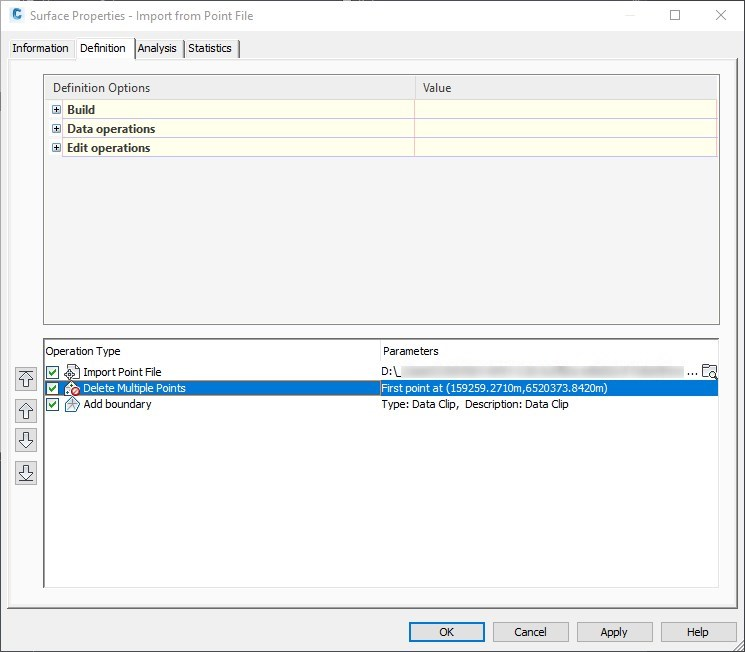Click the move-to-bottom arrow button
The height and width of the screenshot is (652, 745).
[x=26, y=473]
